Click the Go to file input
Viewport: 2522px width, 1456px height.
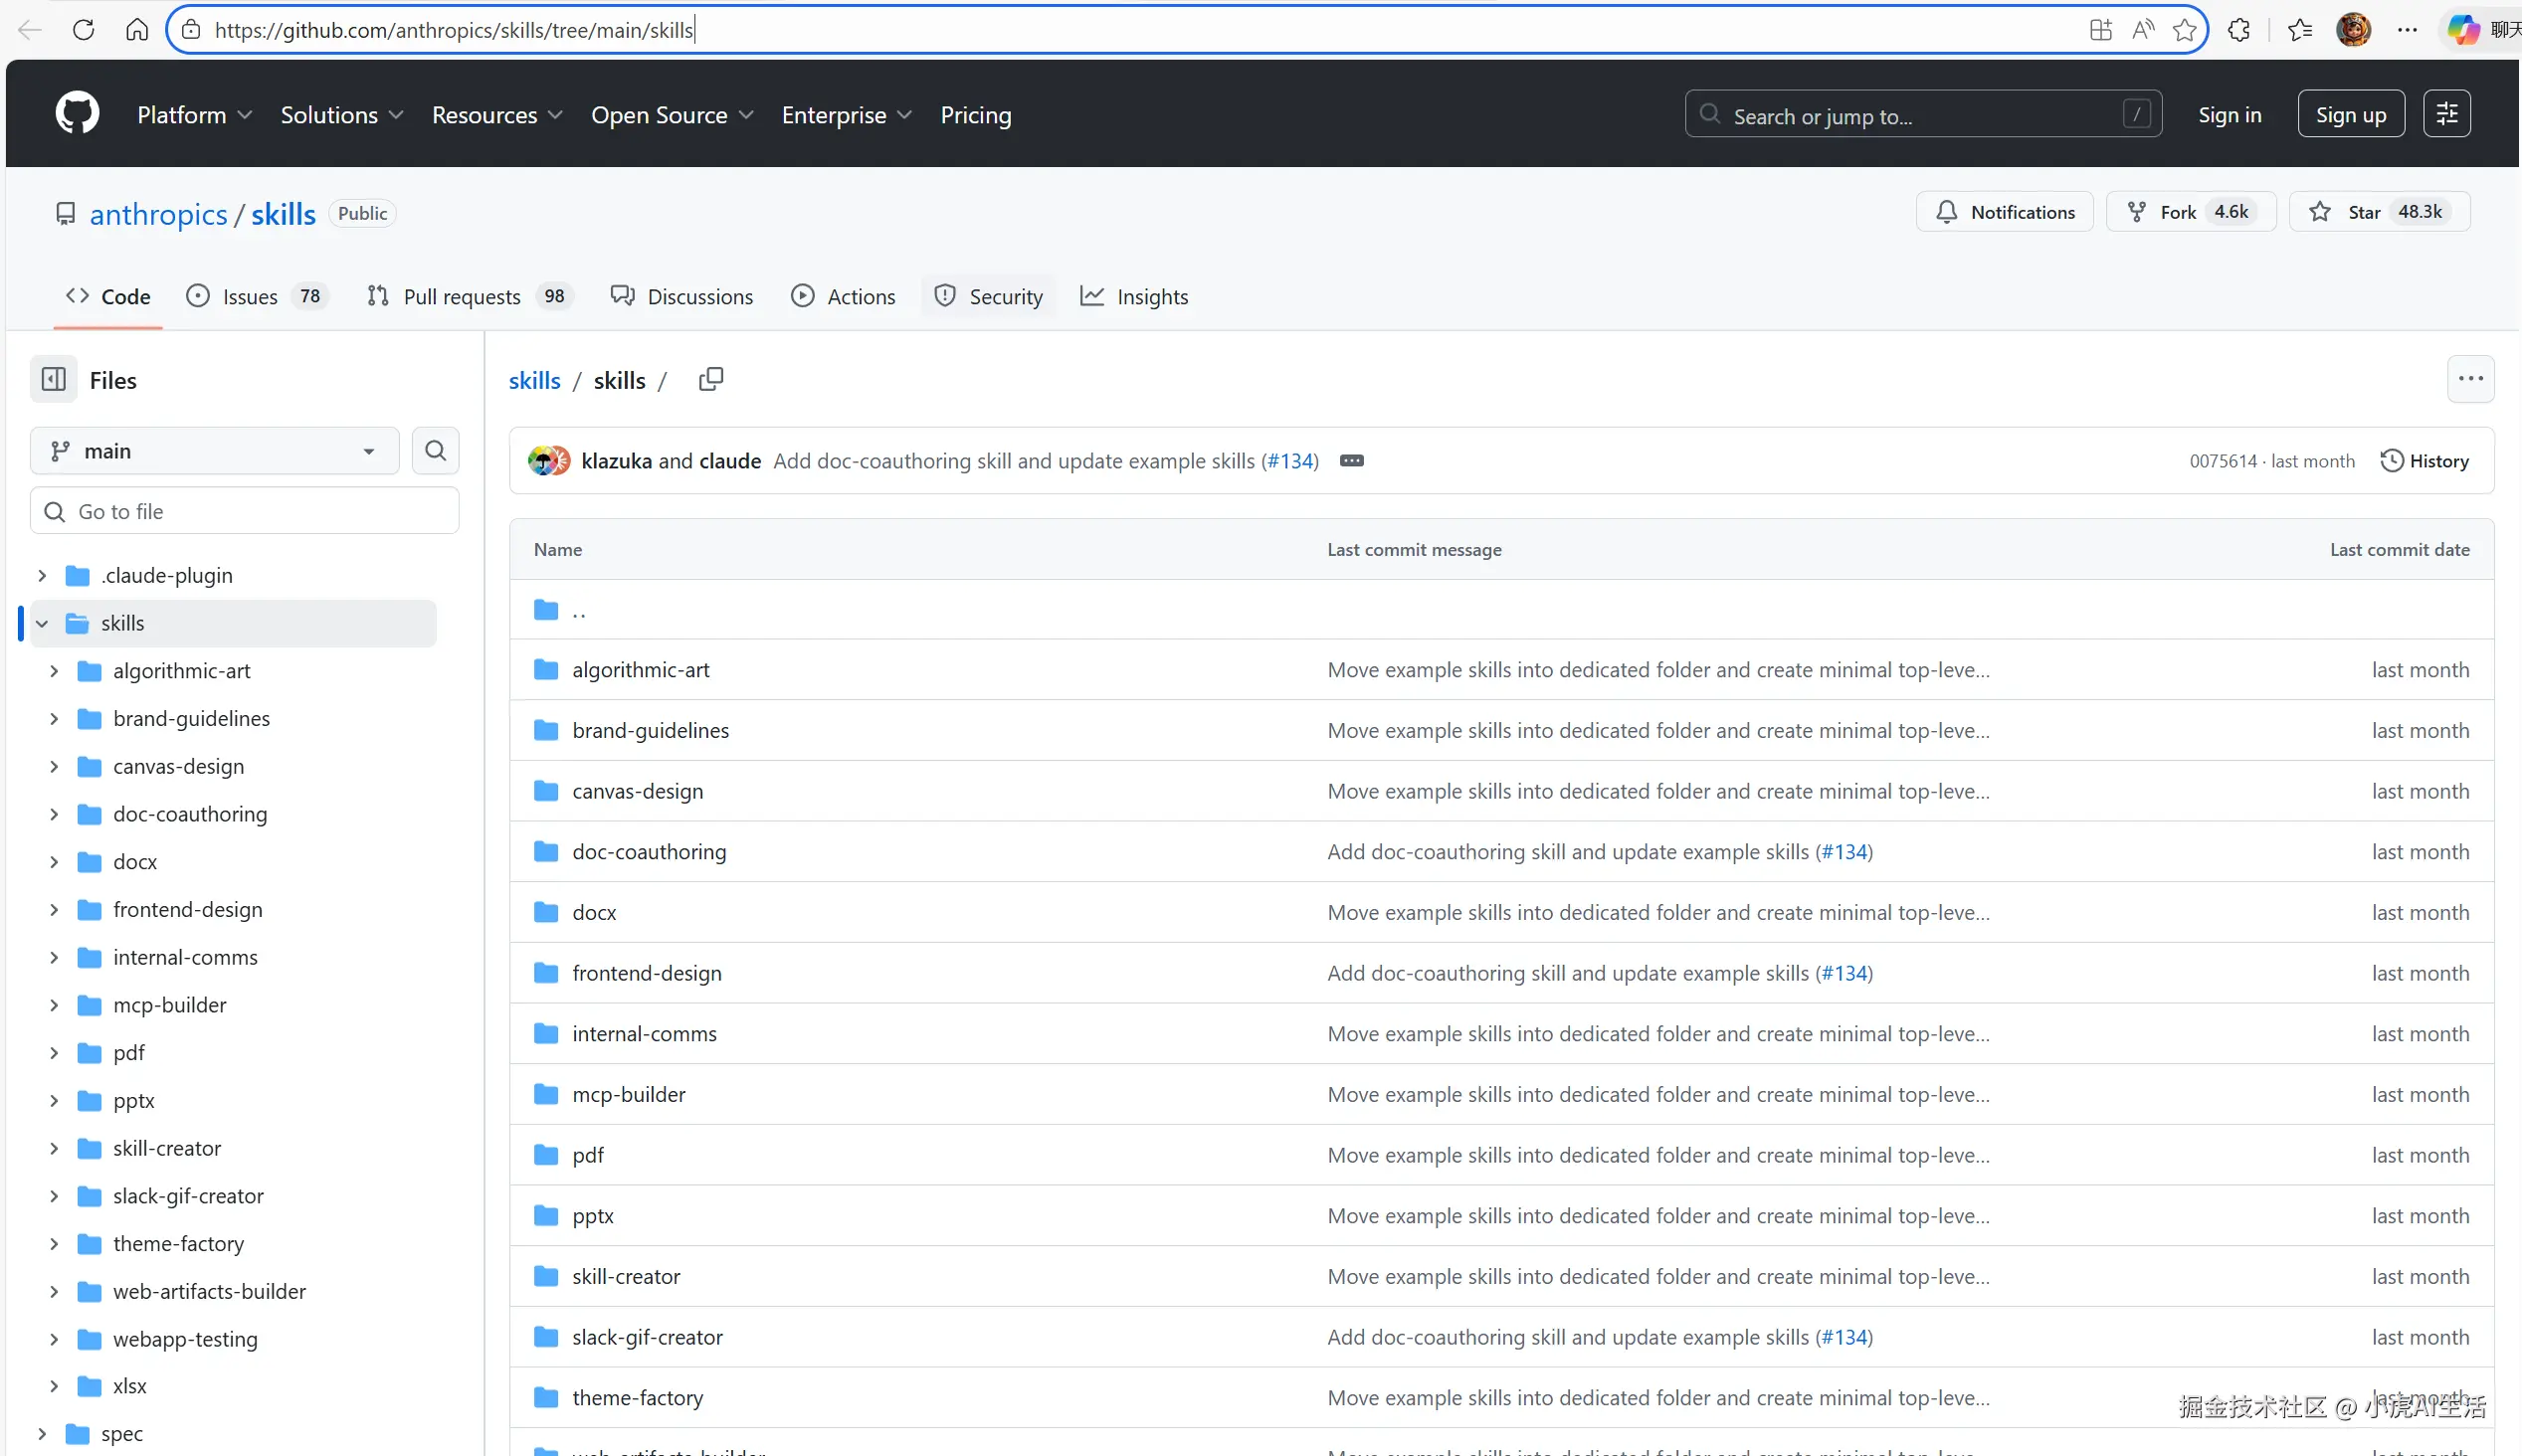(x=244, y=511)
